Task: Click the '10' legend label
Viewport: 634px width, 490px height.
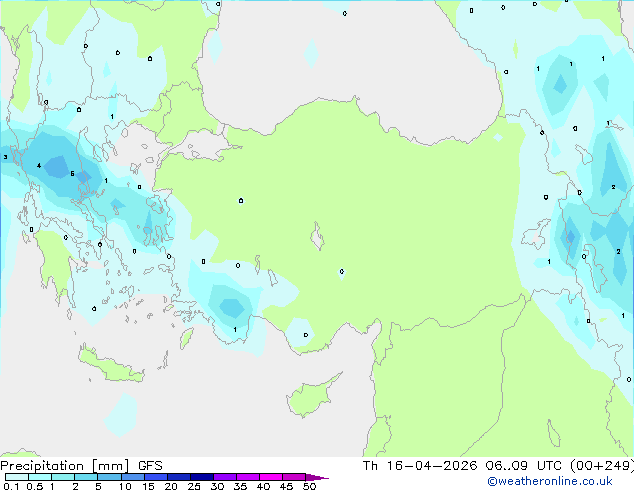Action: pos(125,486)
